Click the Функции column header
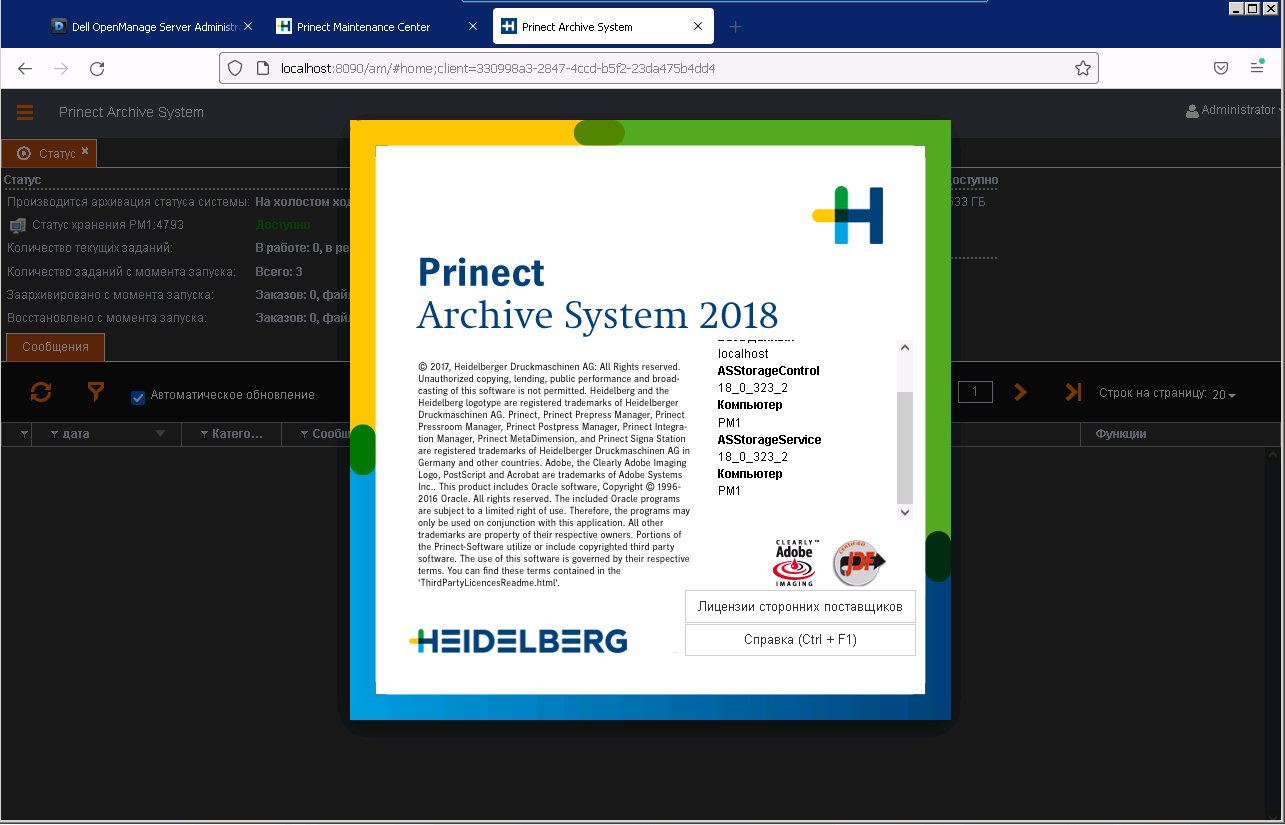This screenshot has height=825, width=1285. pyautogui.click(x=1121, y=434)
